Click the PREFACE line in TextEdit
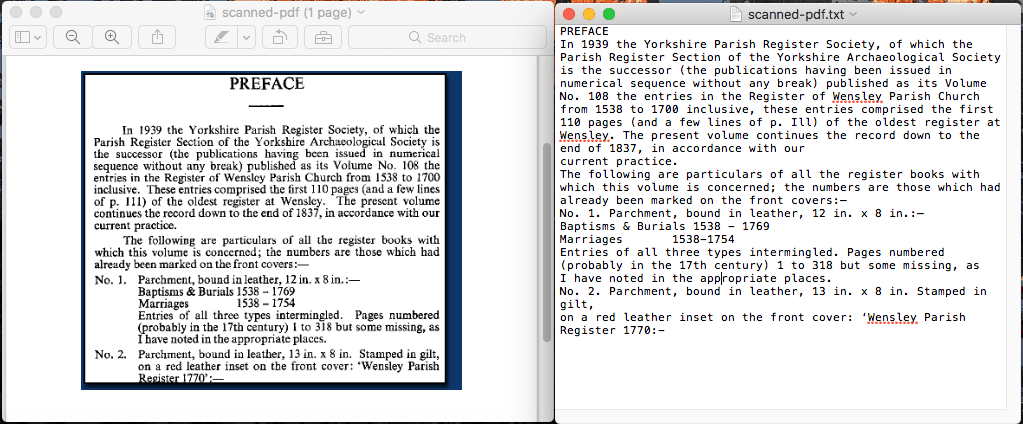 585,31
